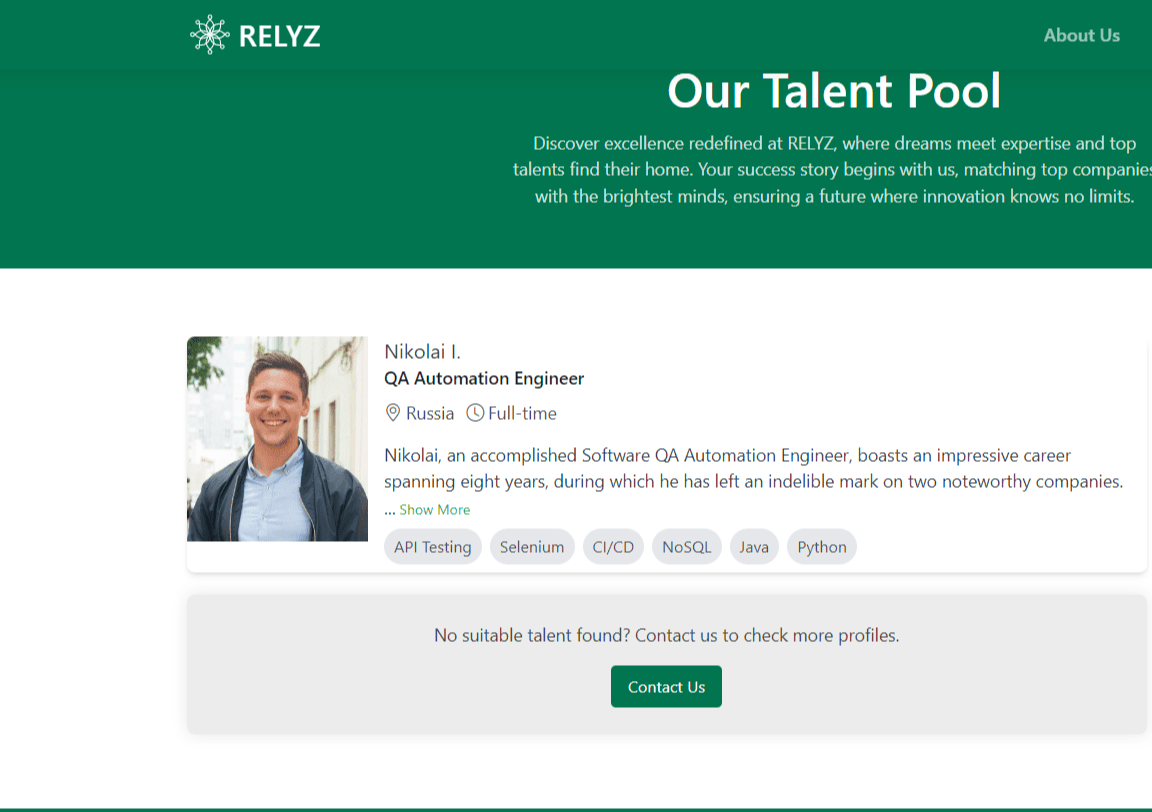Click the Full-time availability label
Image resolution: width=1152 pixels, height=812 pixels.
pyautogui.click(x=522, y=413)
